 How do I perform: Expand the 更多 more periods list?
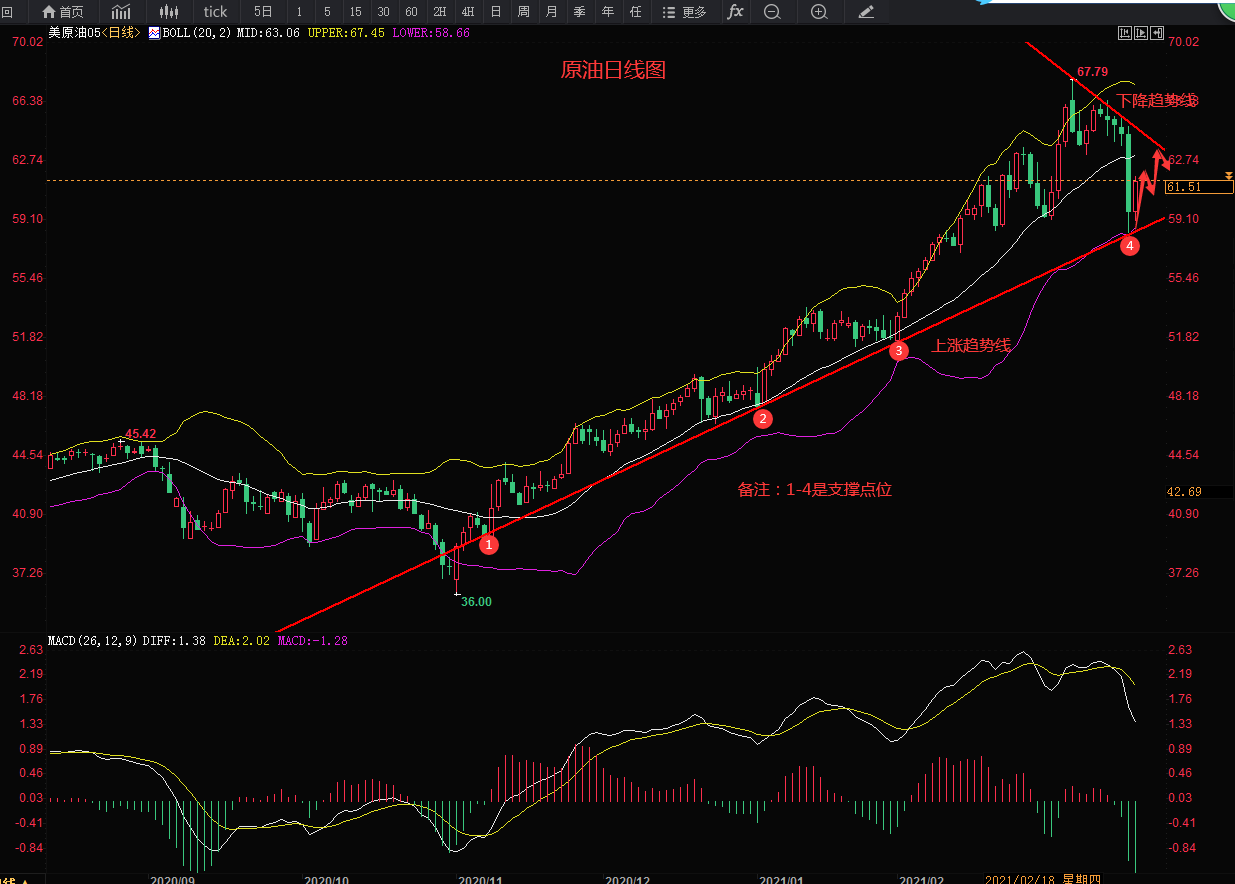[685, 12]
